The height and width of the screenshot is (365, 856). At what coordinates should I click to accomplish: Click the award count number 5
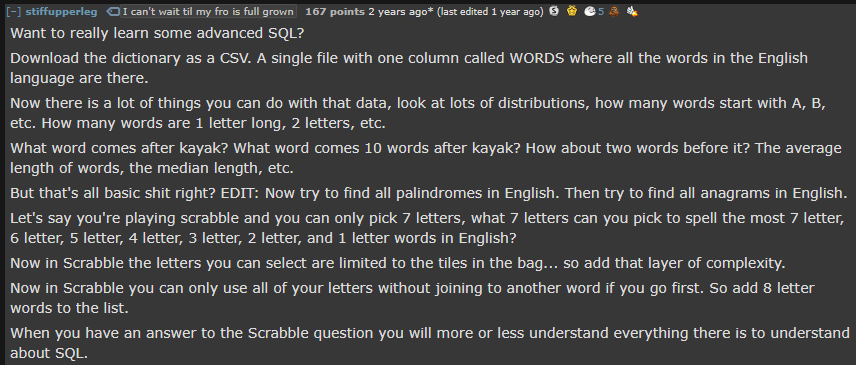[601, 12]
